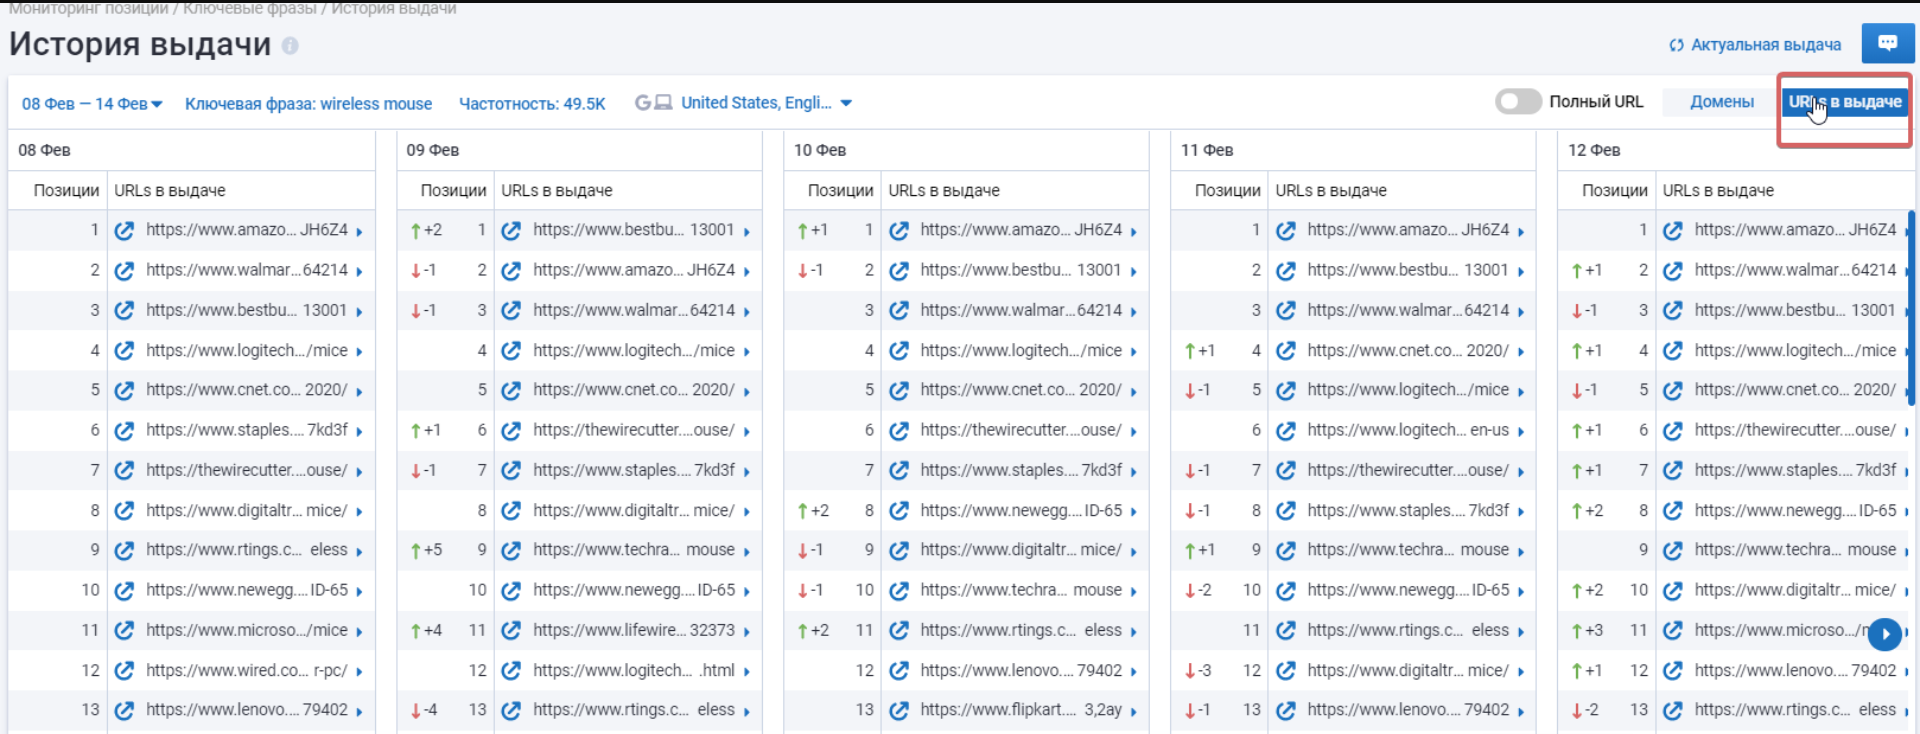This screenshot has height=734, width=1920.
Task: Switch to the Домены tab
Action: click(1721, 102)
